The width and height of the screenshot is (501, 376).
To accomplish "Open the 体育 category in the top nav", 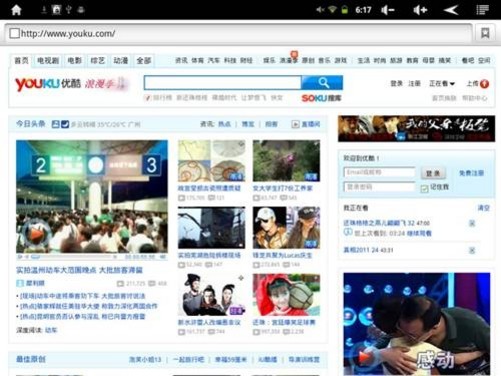I will pyautogui.click(x=197, y=60).
